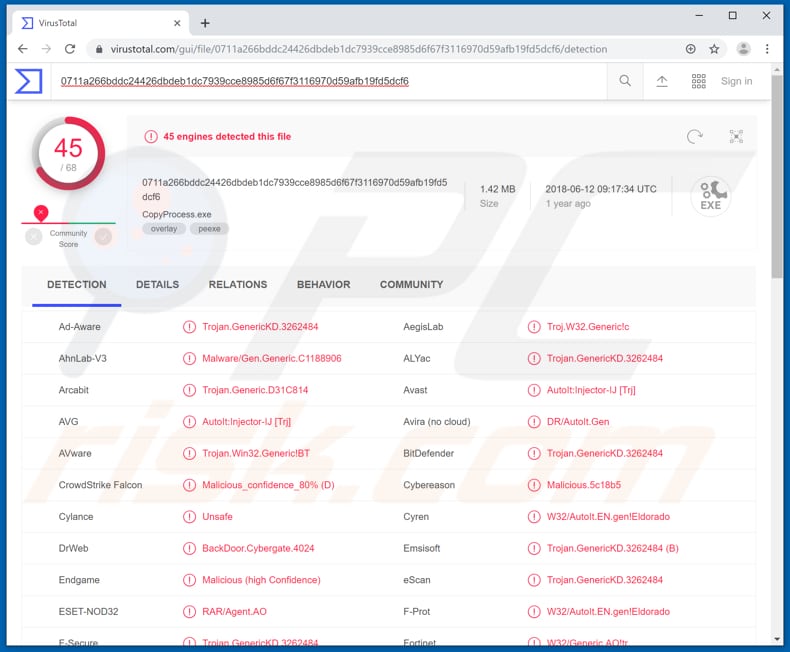This screenshot has width=790, height=652.
Task: Bookmark page with the star icon
Action: pos(714,49)
